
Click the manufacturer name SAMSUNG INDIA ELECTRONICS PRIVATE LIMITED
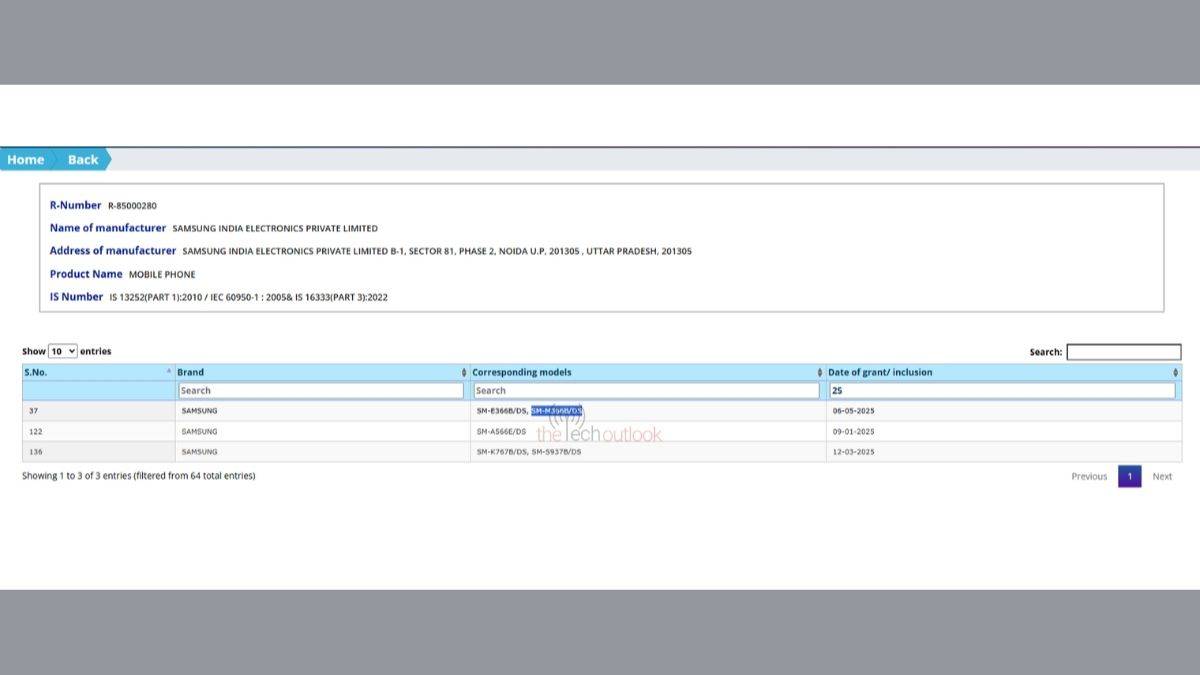tap(275, 229)
